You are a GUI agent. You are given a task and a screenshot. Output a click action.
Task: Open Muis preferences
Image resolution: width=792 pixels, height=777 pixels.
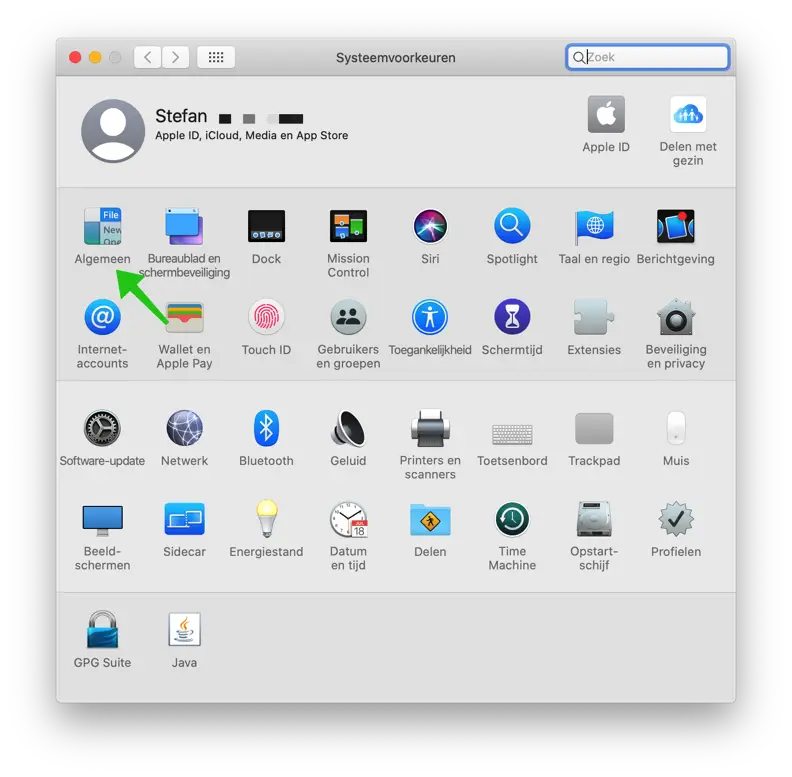pyautogui.click(x=676, y=428)
